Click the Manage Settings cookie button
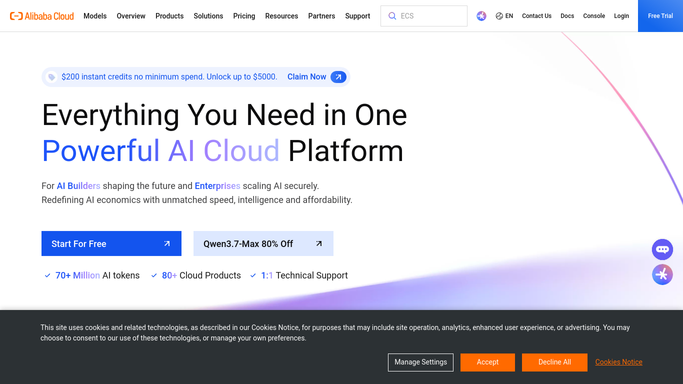Screen dimensions: 683x384 point(421,362)
